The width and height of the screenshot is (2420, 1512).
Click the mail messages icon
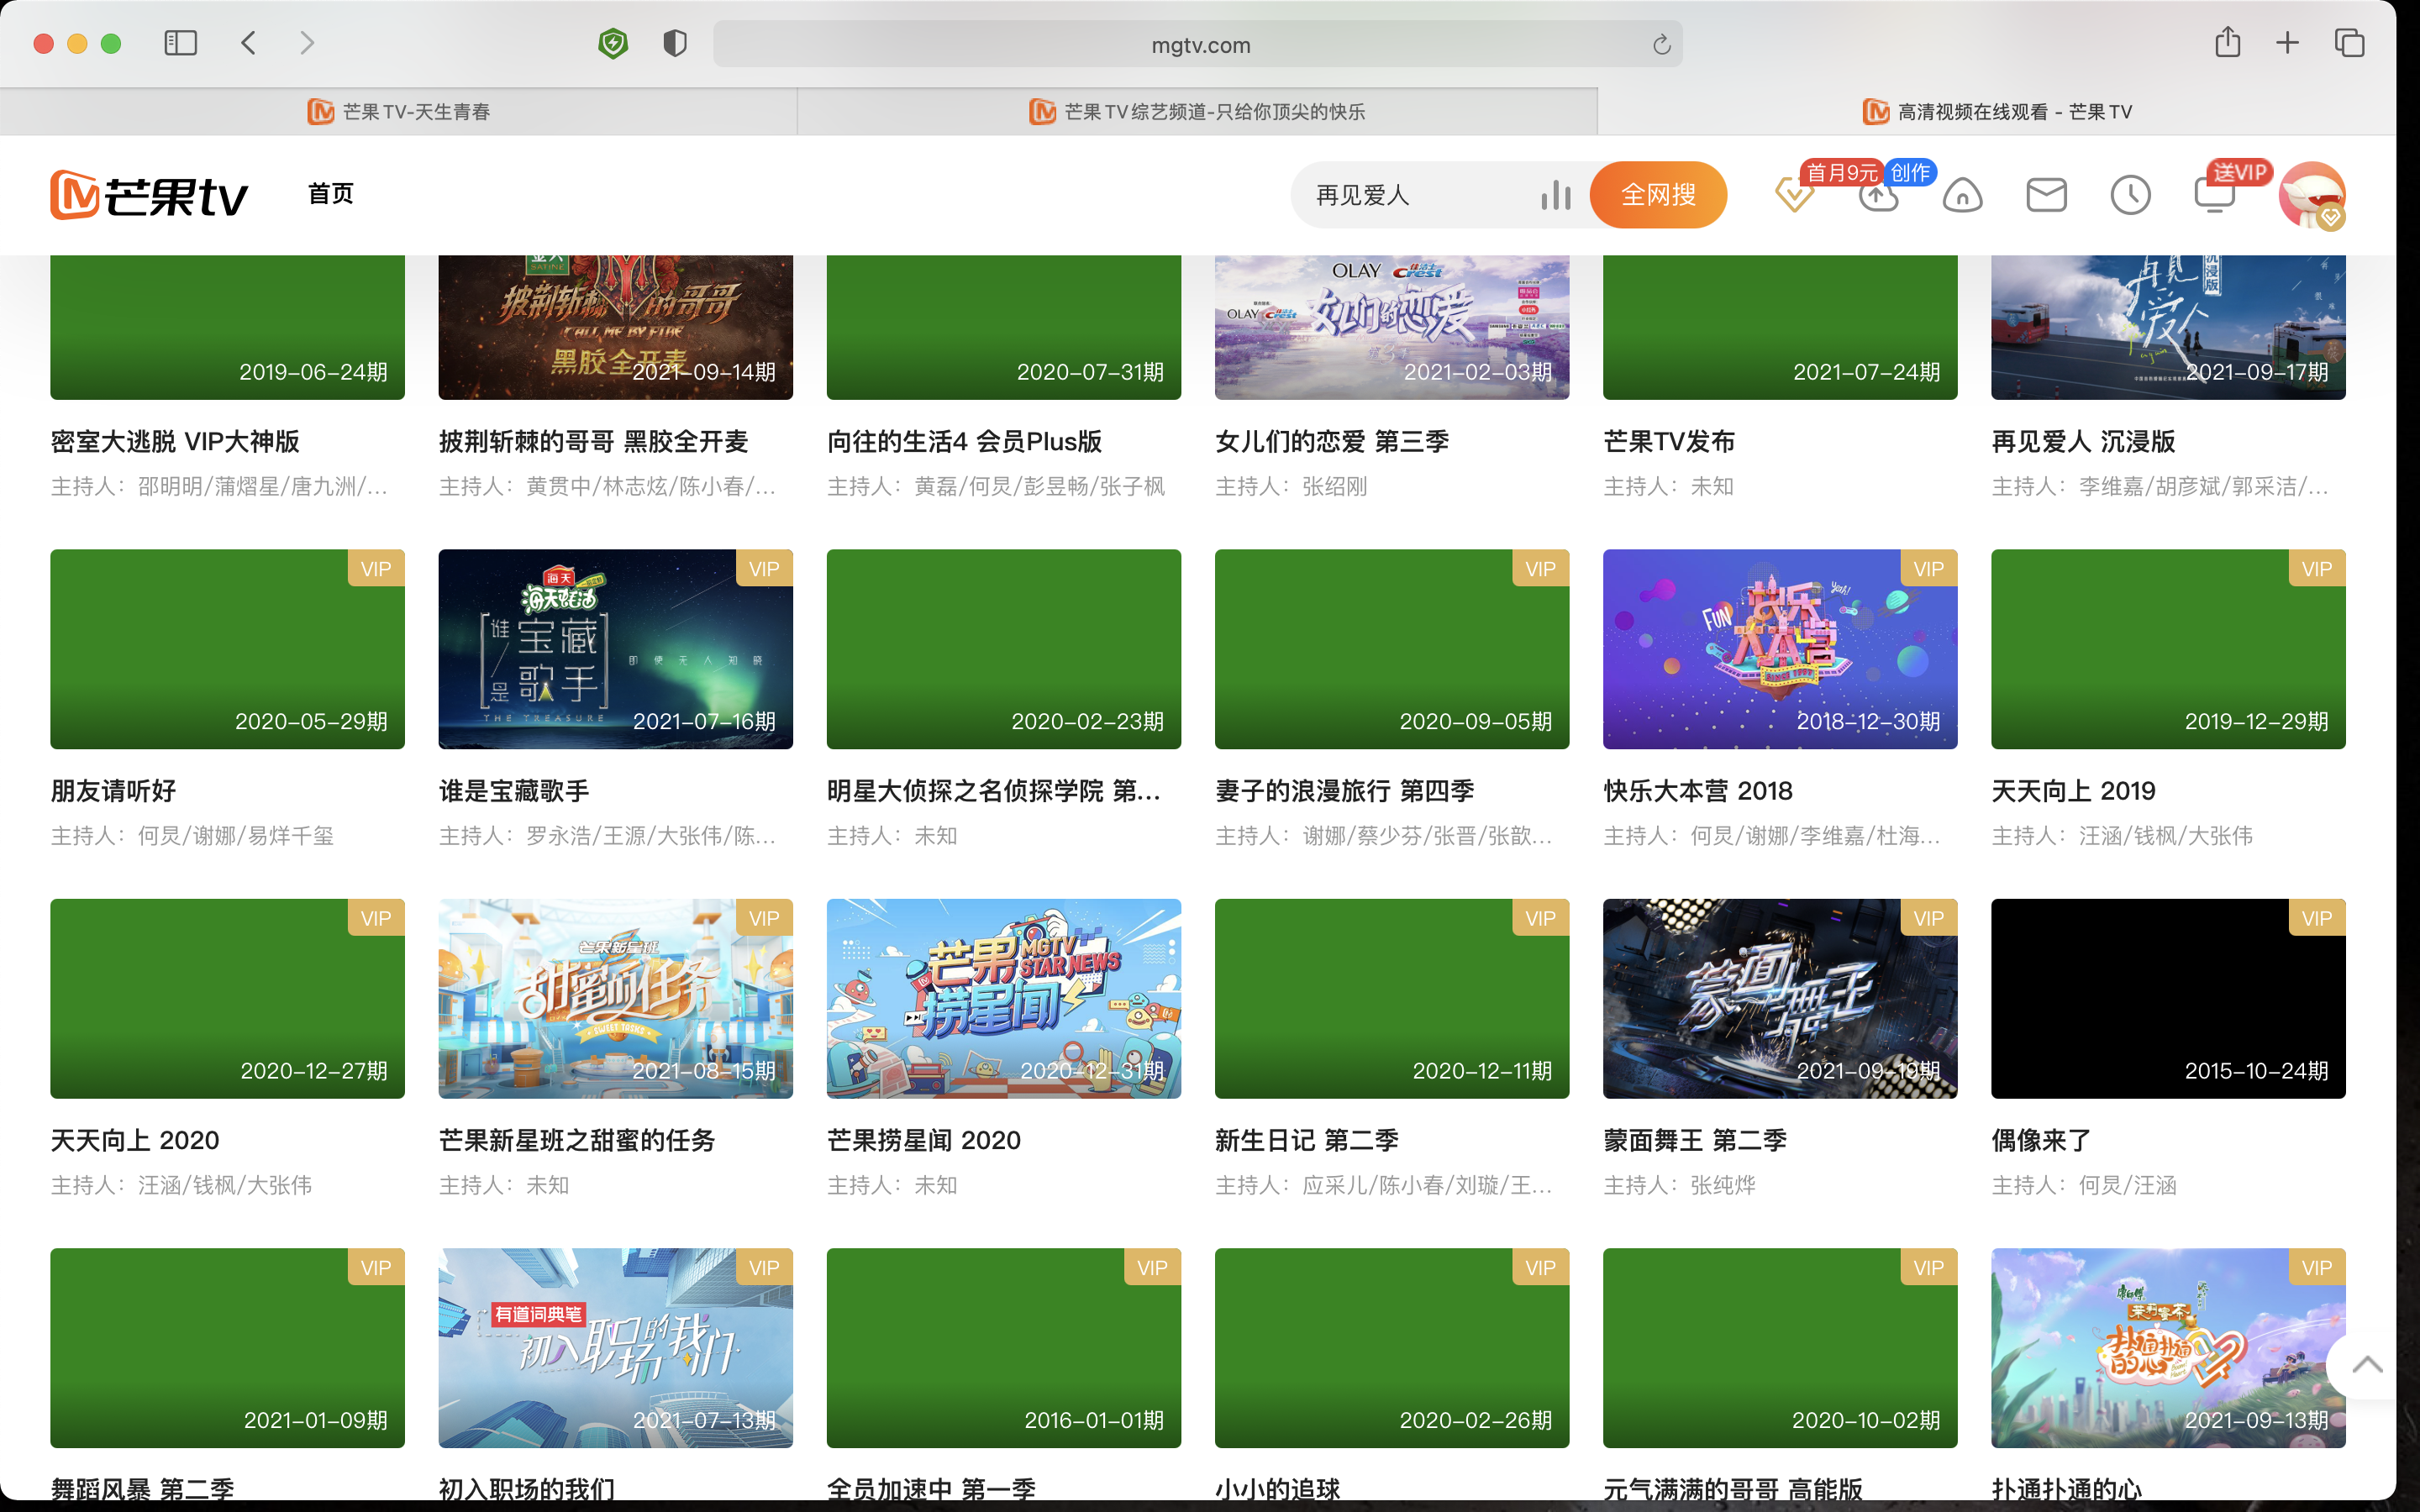click(2046, 195)
